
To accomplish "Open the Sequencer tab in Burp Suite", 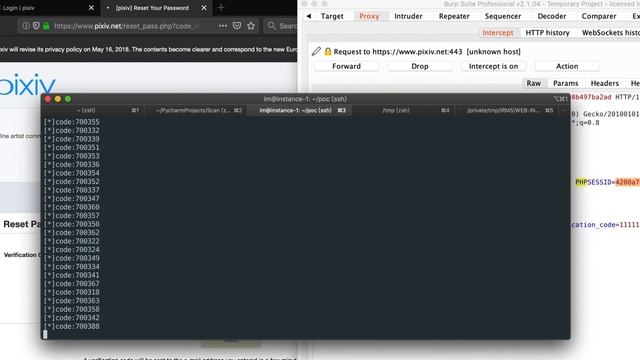I will tap(503, 16).
